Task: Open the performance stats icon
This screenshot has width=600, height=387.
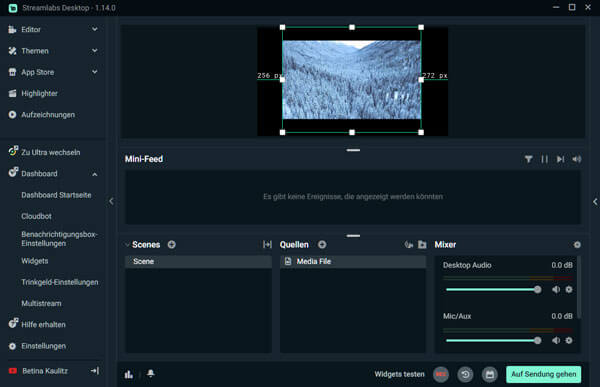Action: (x=129, y=374)
